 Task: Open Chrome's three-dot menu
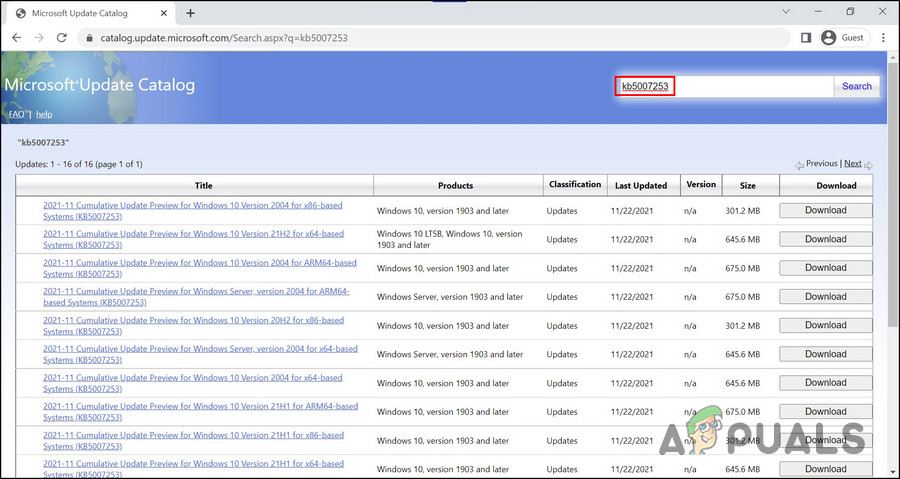pyautogui.click(x=883, y=38)
